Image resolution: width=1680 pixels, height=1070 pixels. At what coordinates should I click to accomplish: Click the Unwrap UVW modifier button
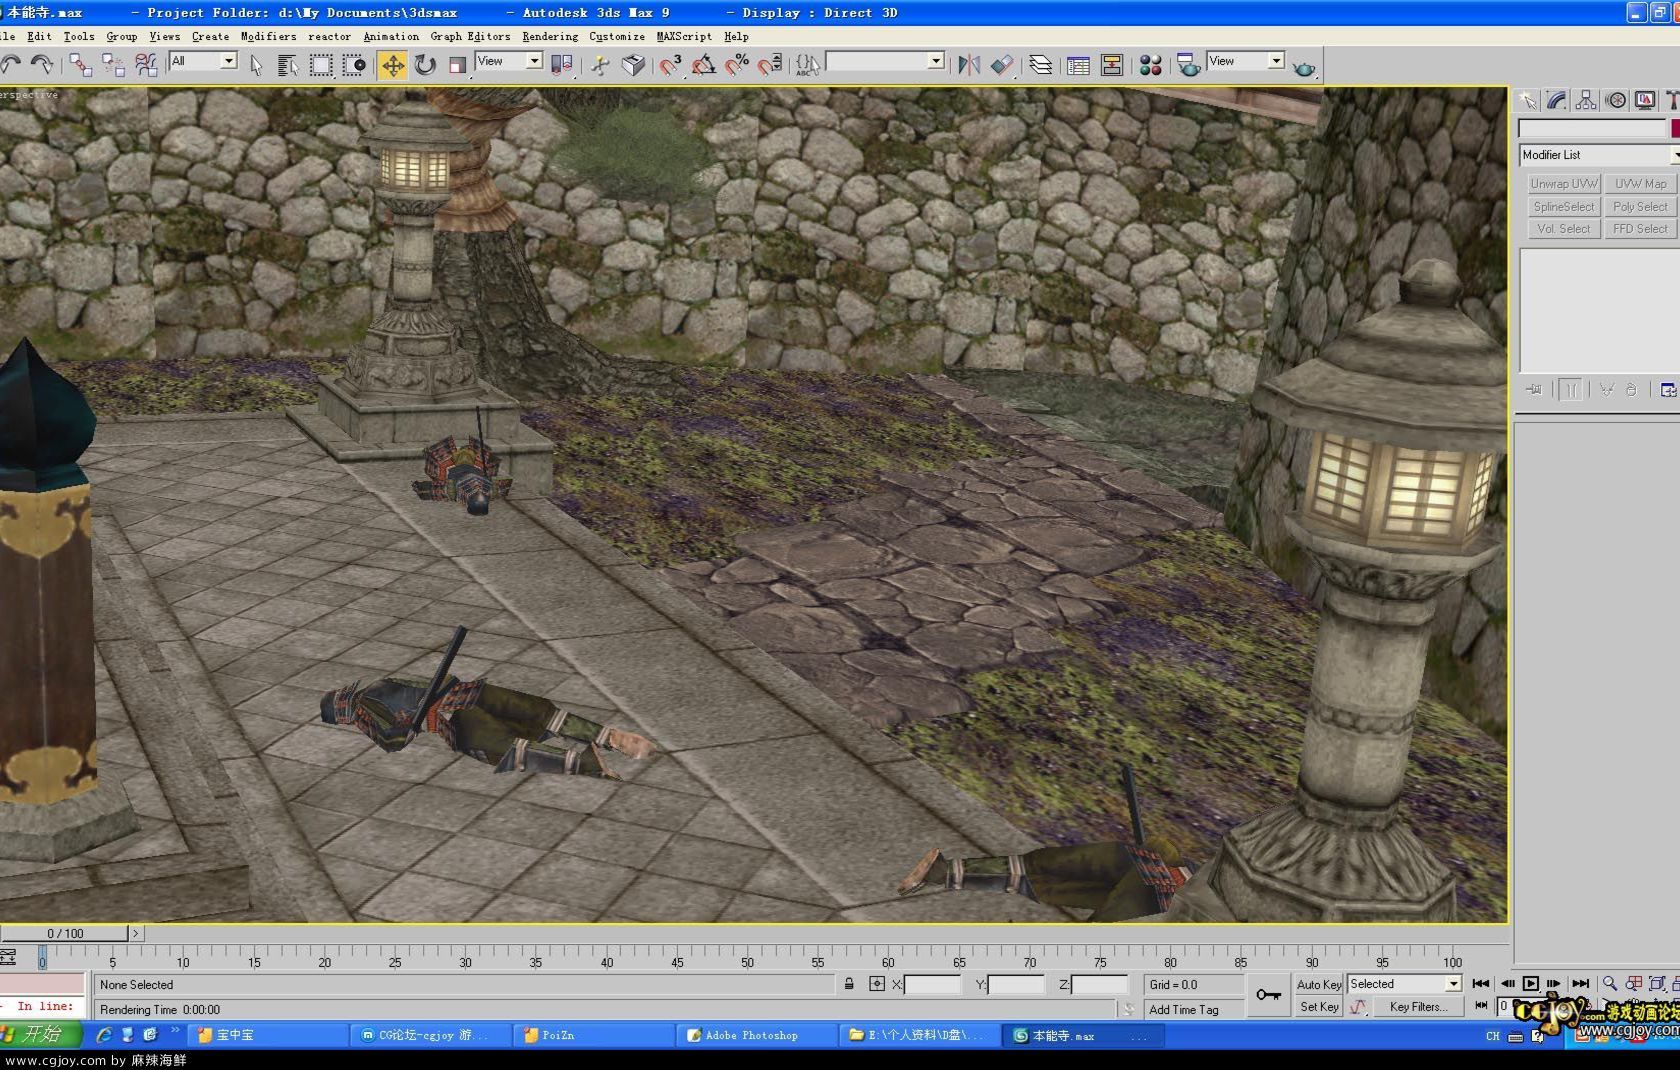1564,184
